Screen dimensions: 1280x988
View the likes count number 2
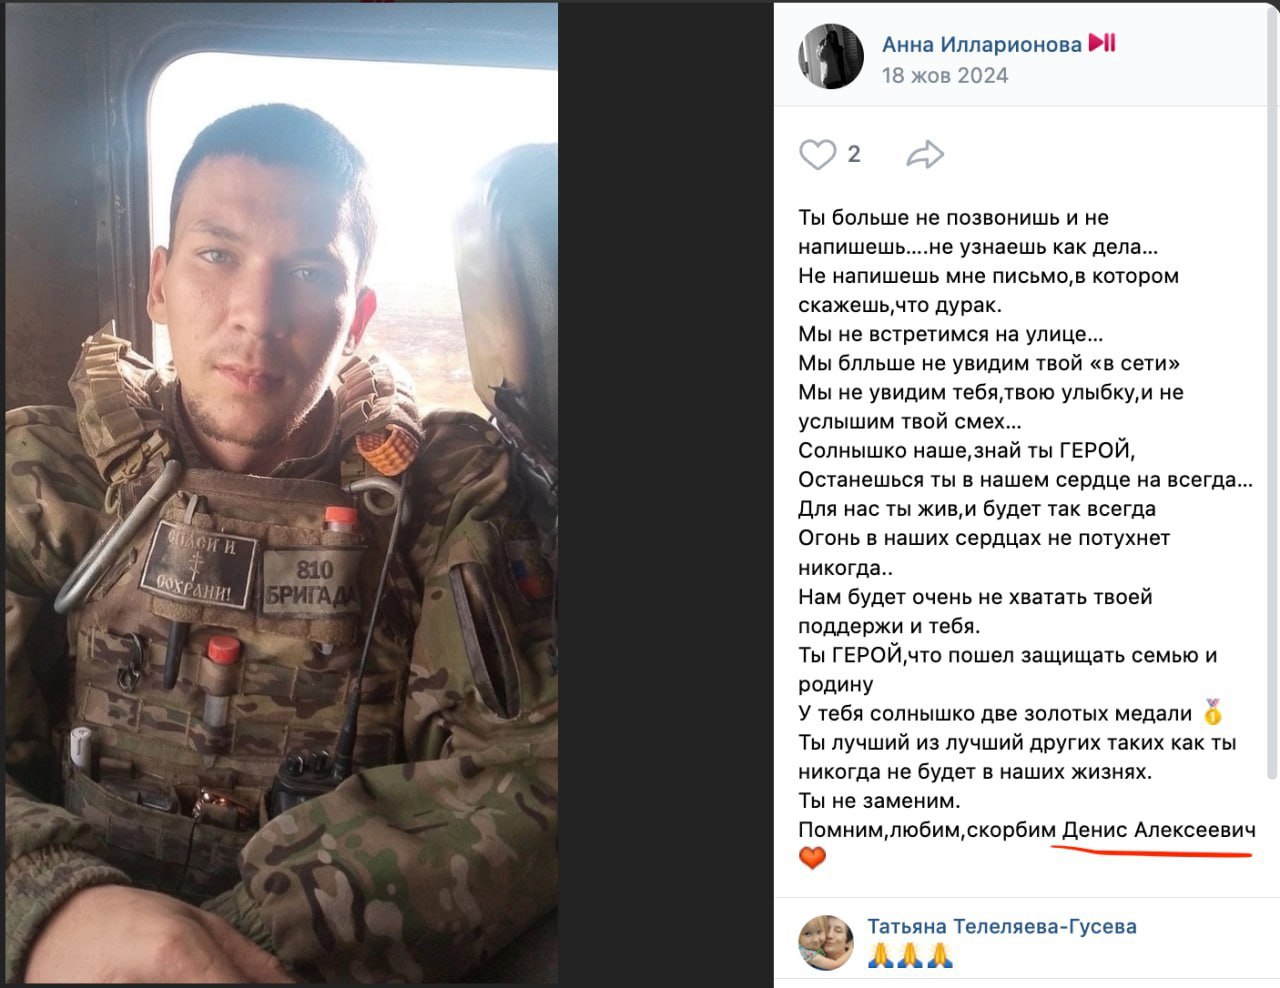(854, 154)
